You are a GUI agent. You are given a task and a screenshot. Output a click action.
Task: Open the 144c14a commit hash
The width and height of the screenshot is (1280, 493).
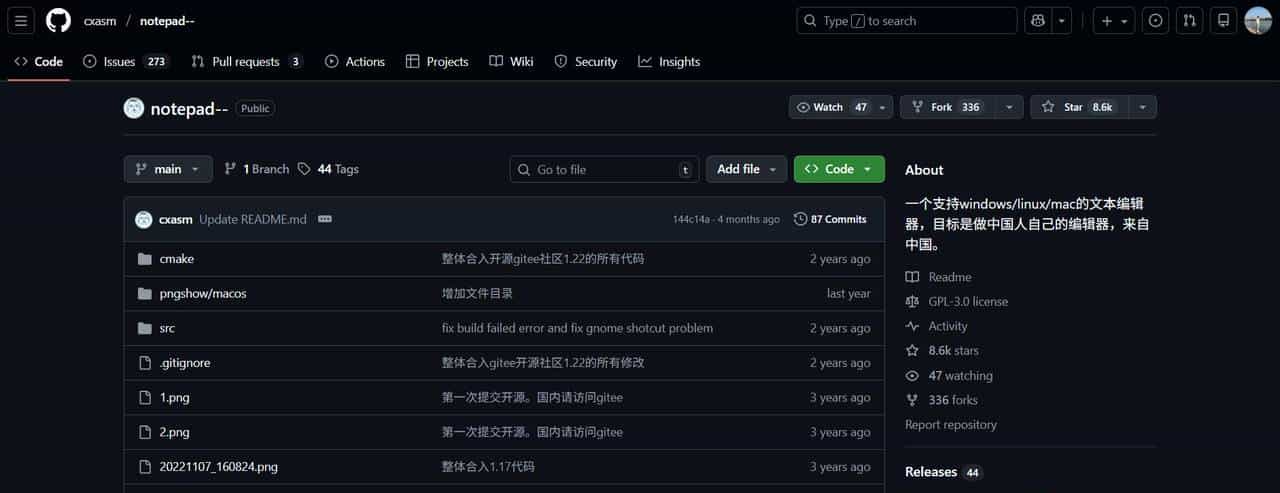click(692, 219)
